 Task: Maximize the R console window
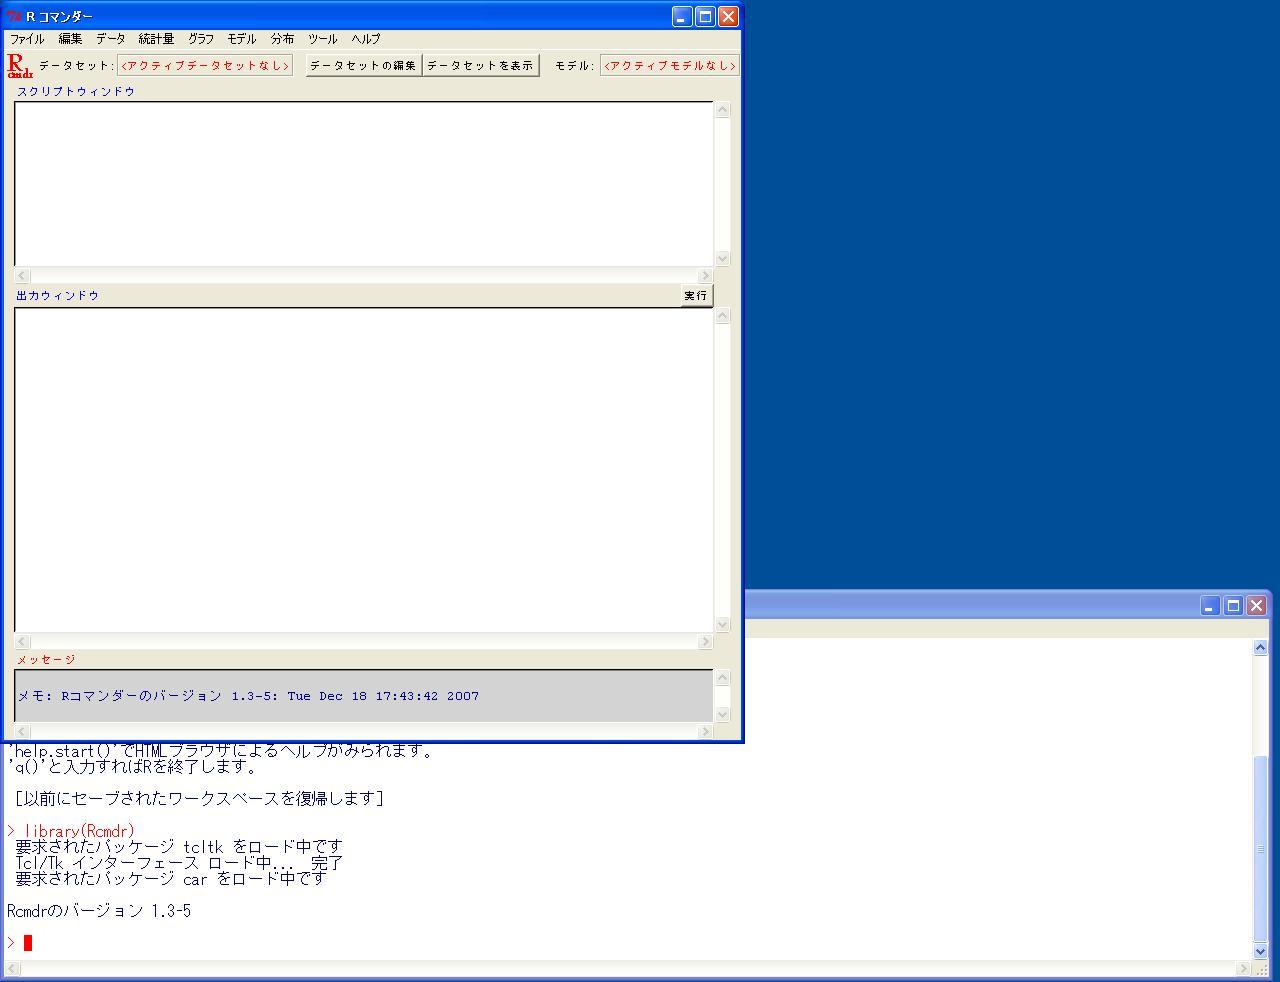tap(1233, 606)
